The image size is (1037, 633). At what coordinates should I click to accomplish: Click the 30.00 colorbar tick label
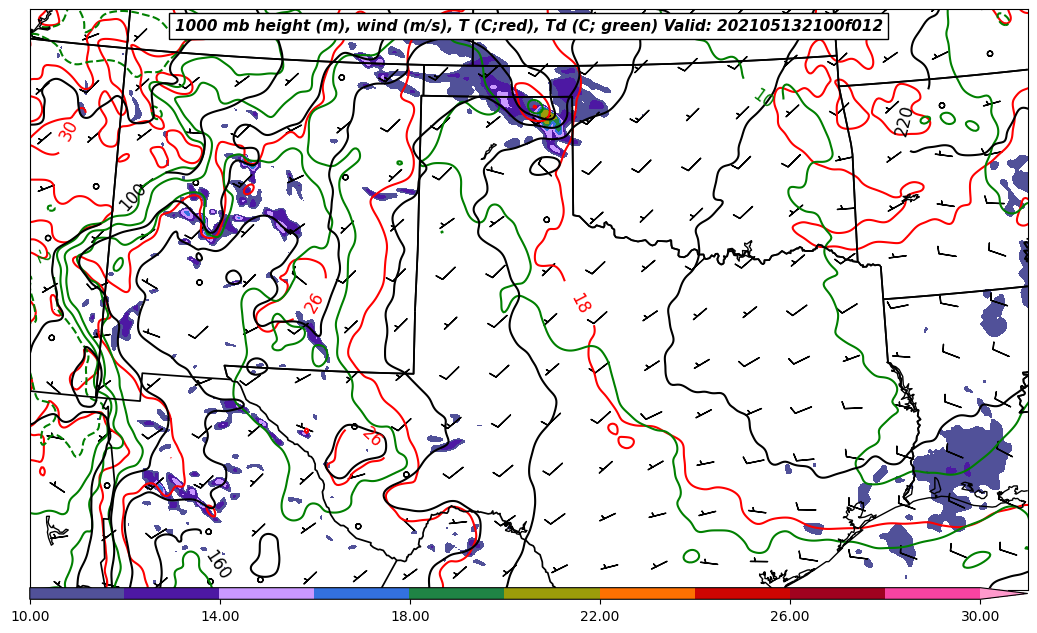pos(980,616)
